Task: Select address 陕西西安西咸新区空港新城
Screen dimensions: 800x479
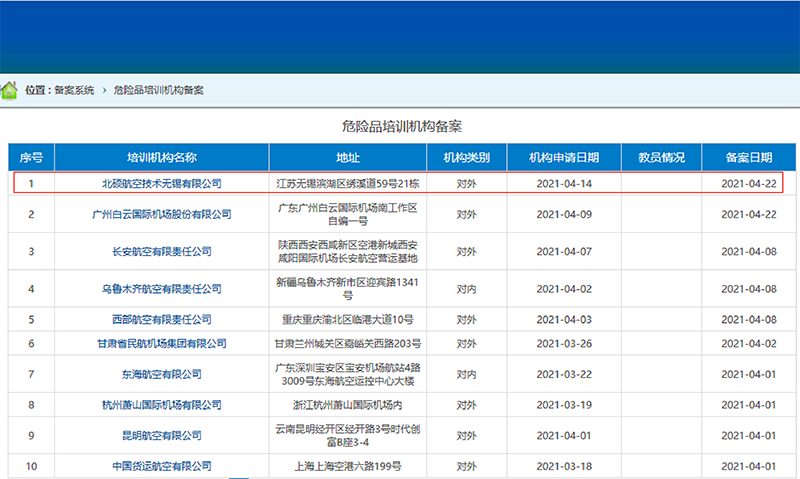Action: 348,251
